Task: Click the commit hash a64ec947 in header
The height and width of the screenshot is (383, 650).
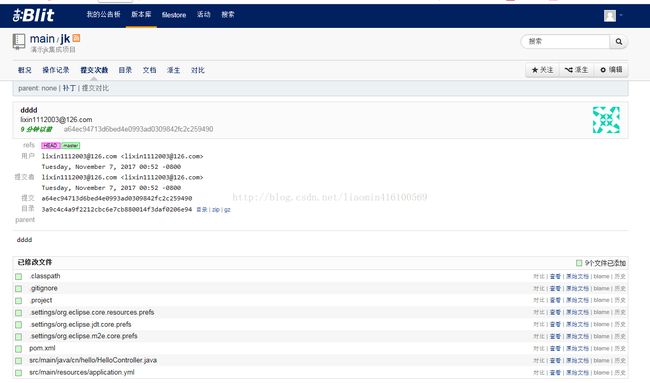Action: (x=138, y=129)
